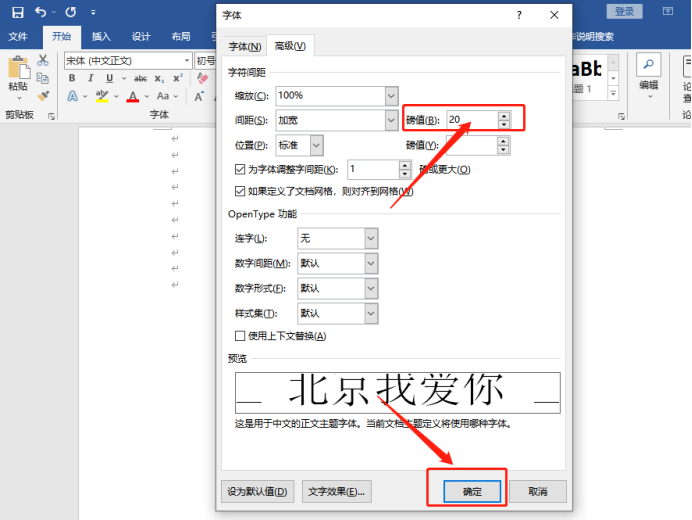
Task: Click the 磅值(Y) position value field
Action: (472, 145)
